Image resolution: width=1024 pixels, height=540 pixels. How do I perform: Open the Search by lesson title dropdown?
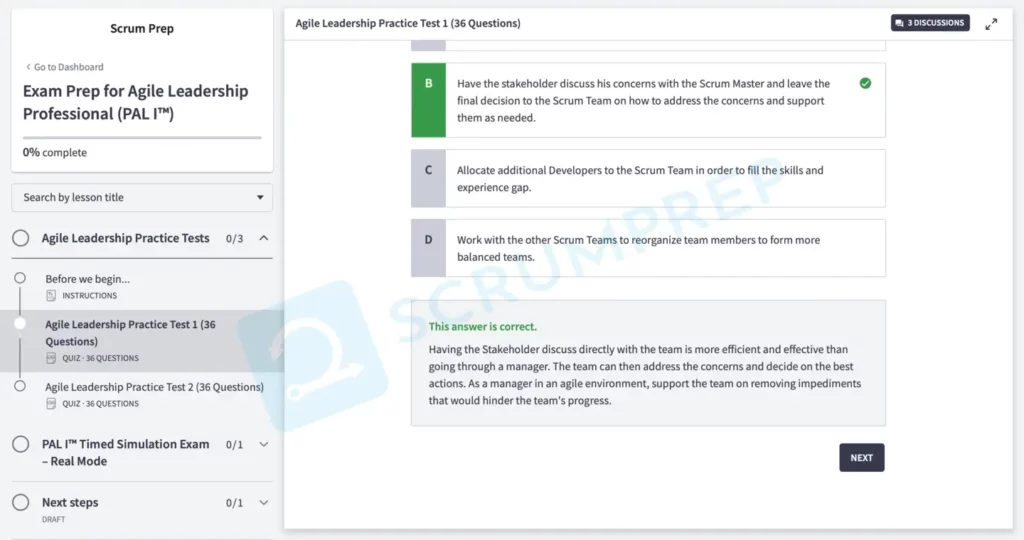[141, 197]
